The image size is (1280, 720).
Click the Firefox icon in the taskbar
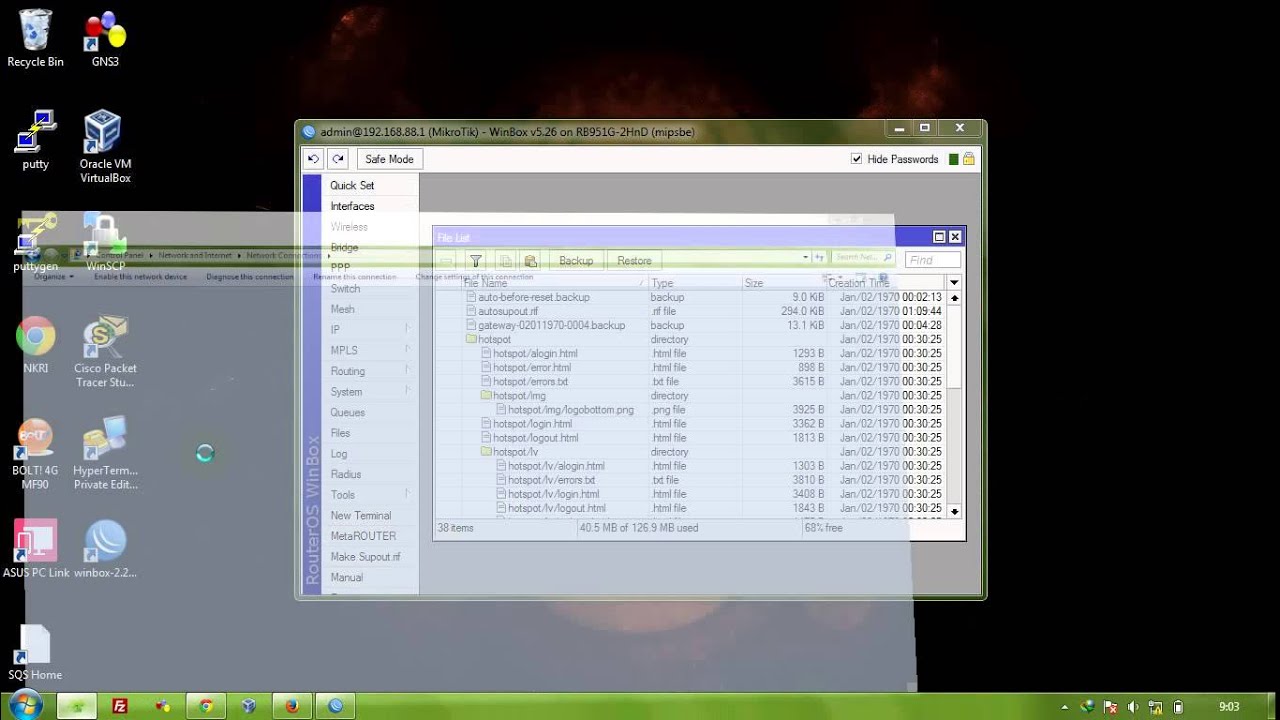tap(292, 706)
